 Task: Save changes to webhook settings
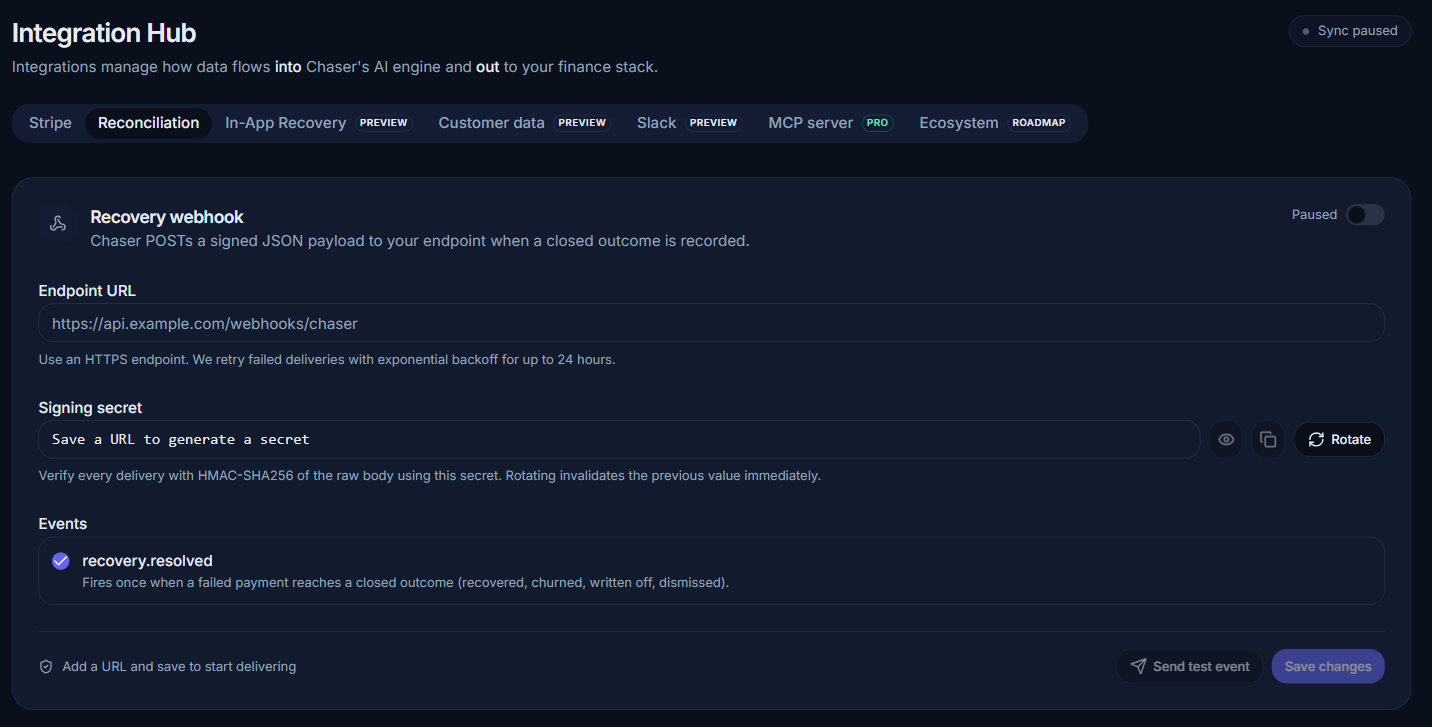tap(1328, 667)
